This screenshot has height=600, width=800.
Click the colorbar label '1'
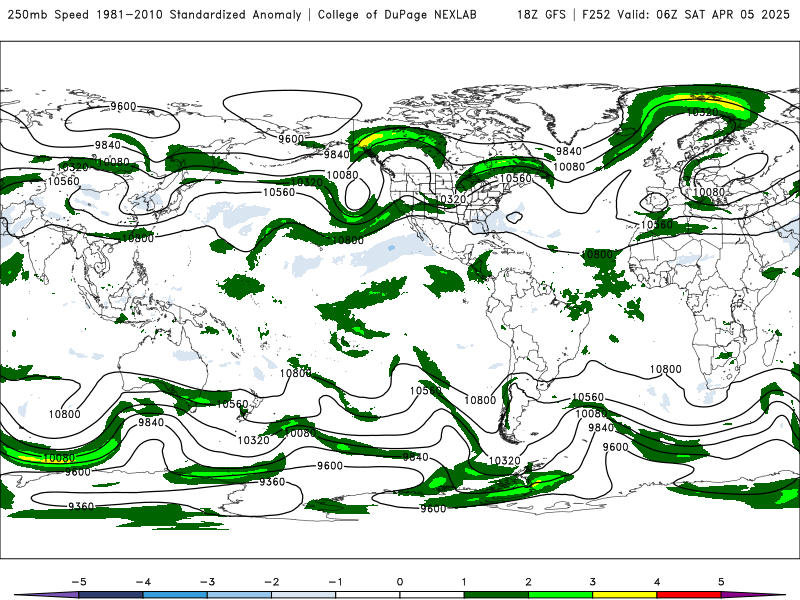pos(464,582)
